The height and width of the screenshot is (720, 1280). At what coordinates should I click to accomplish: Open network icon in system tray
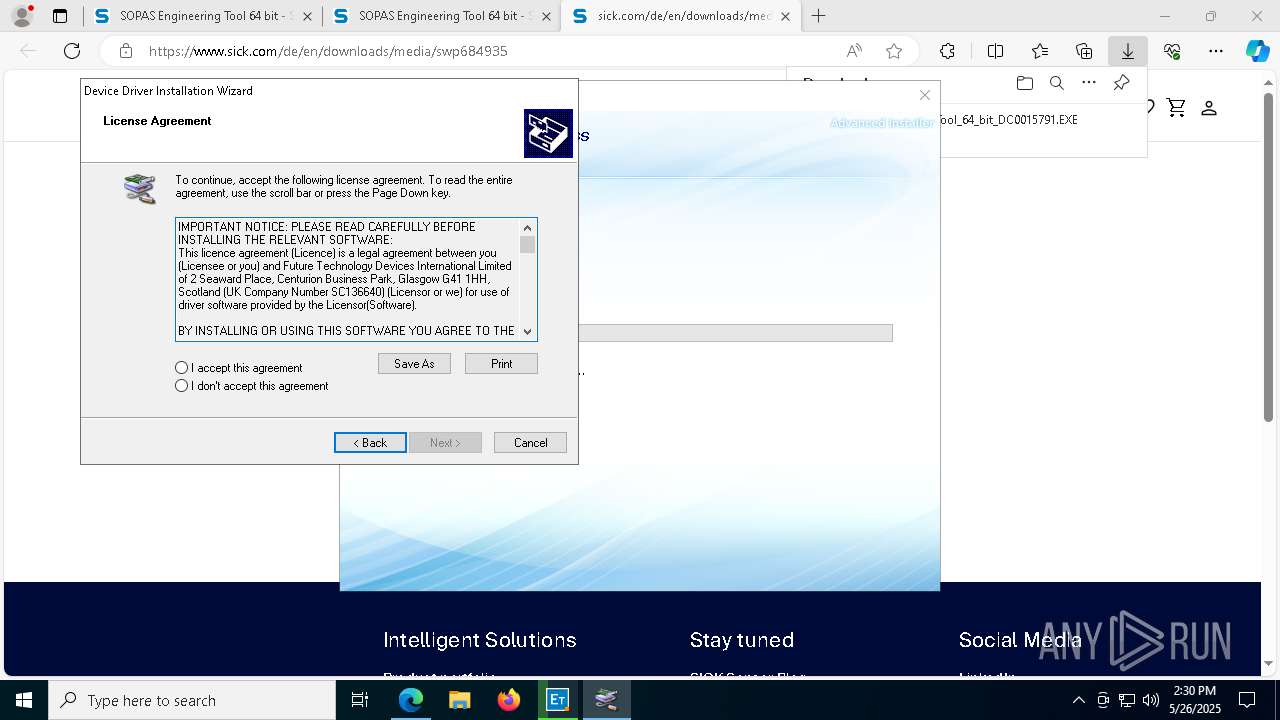coord(1127,700)
